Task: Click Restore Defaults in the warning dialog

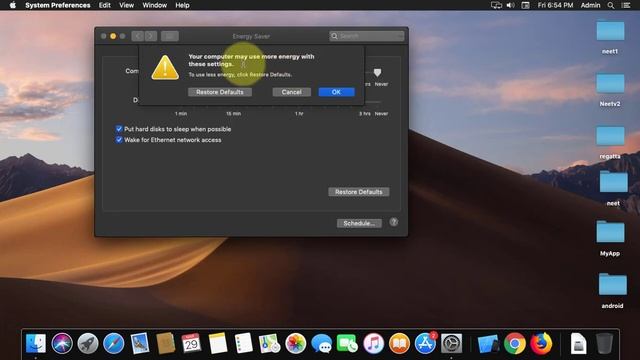Action: tap(220, 92)
